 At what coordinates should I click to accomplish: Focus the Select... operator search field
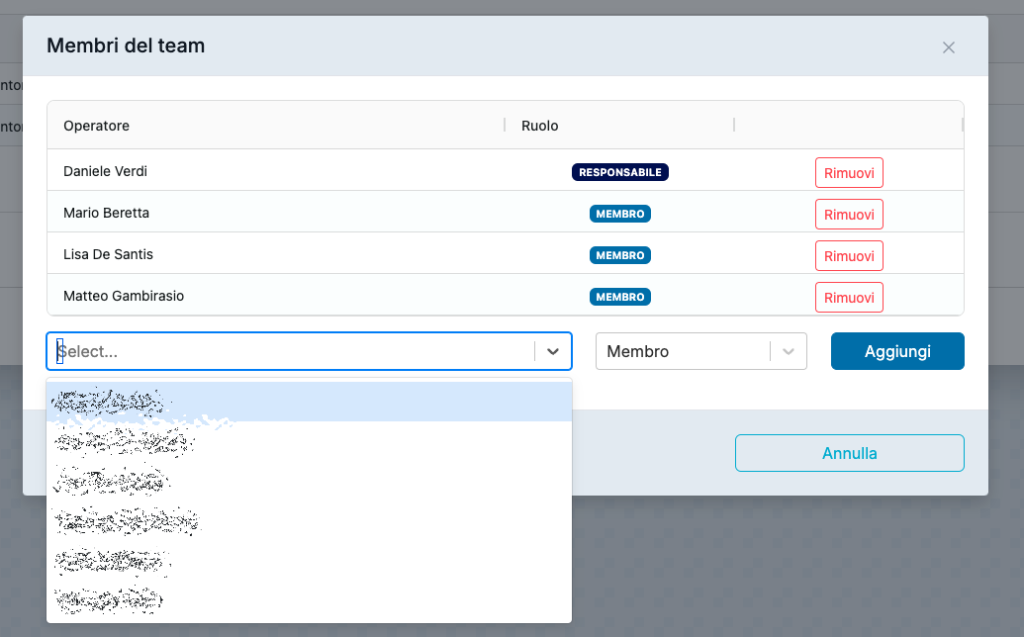point(290,352)
